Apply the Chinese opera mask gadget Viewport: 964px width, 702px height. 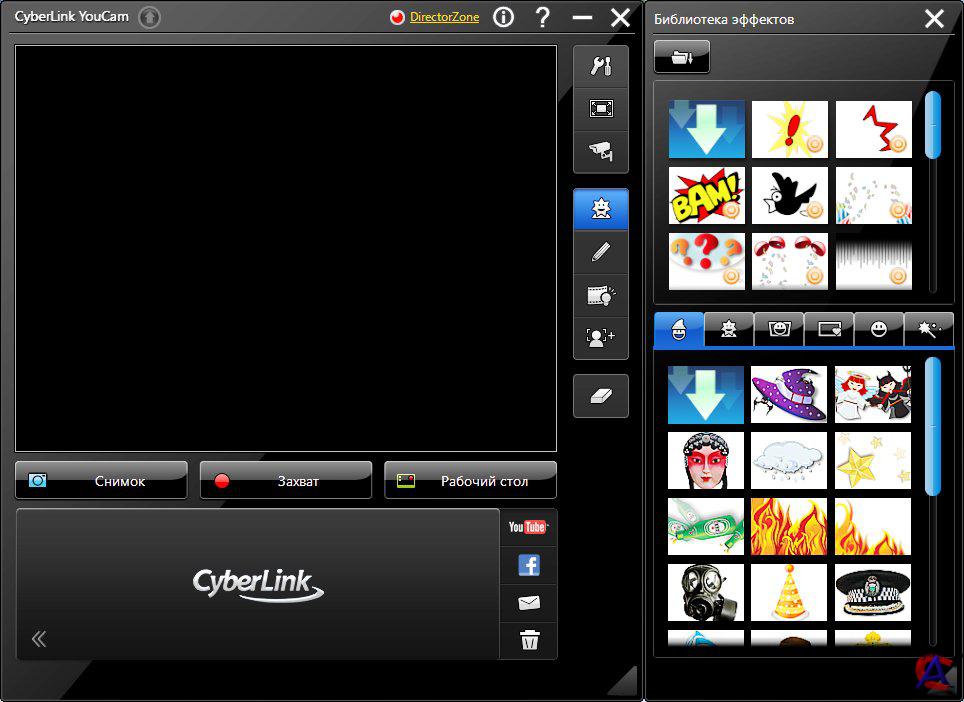[x=706, y=460]
